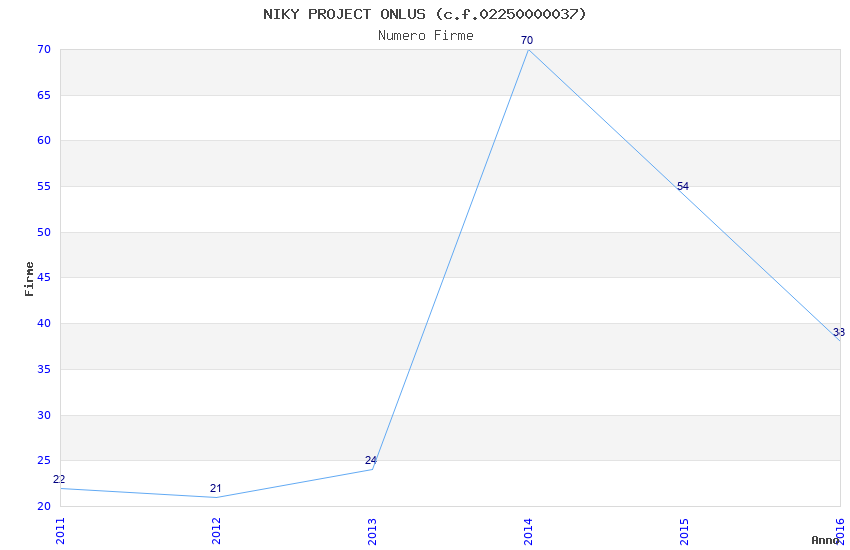Click the 2011 x-axis tick label
The height and width of the screenshot is (550, 850).
(x=60, y=531)
